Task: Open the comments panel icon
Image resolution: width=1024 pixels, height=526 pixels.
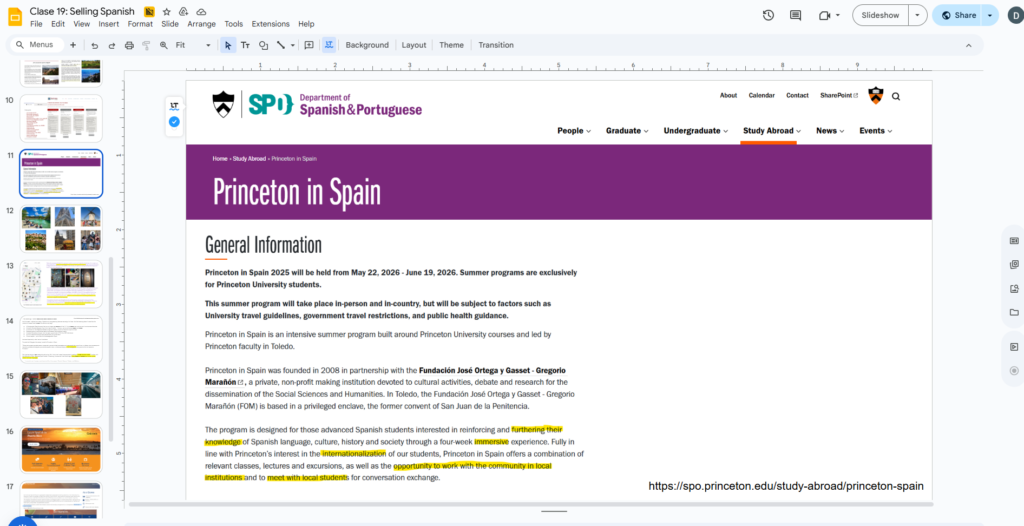Action: tap(796, 15)
